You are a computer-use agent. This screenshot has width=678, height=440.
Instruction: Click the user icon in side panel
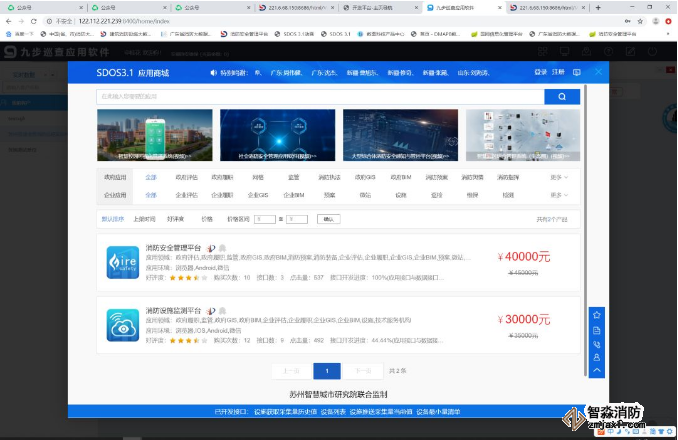(x=597, y=356)
